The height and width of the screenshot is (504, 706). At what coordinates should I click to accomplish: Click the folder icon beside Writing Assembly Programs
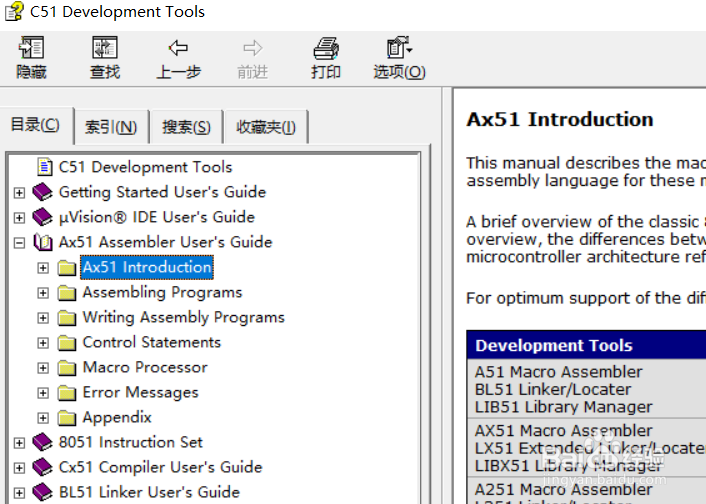point(67,318)
